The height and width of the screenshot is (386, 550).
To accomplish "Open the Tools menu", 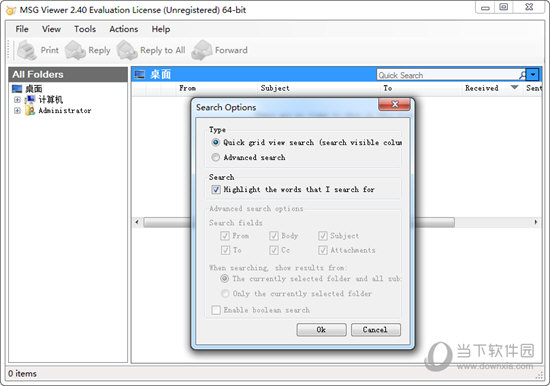I will (x=85, y=29).
